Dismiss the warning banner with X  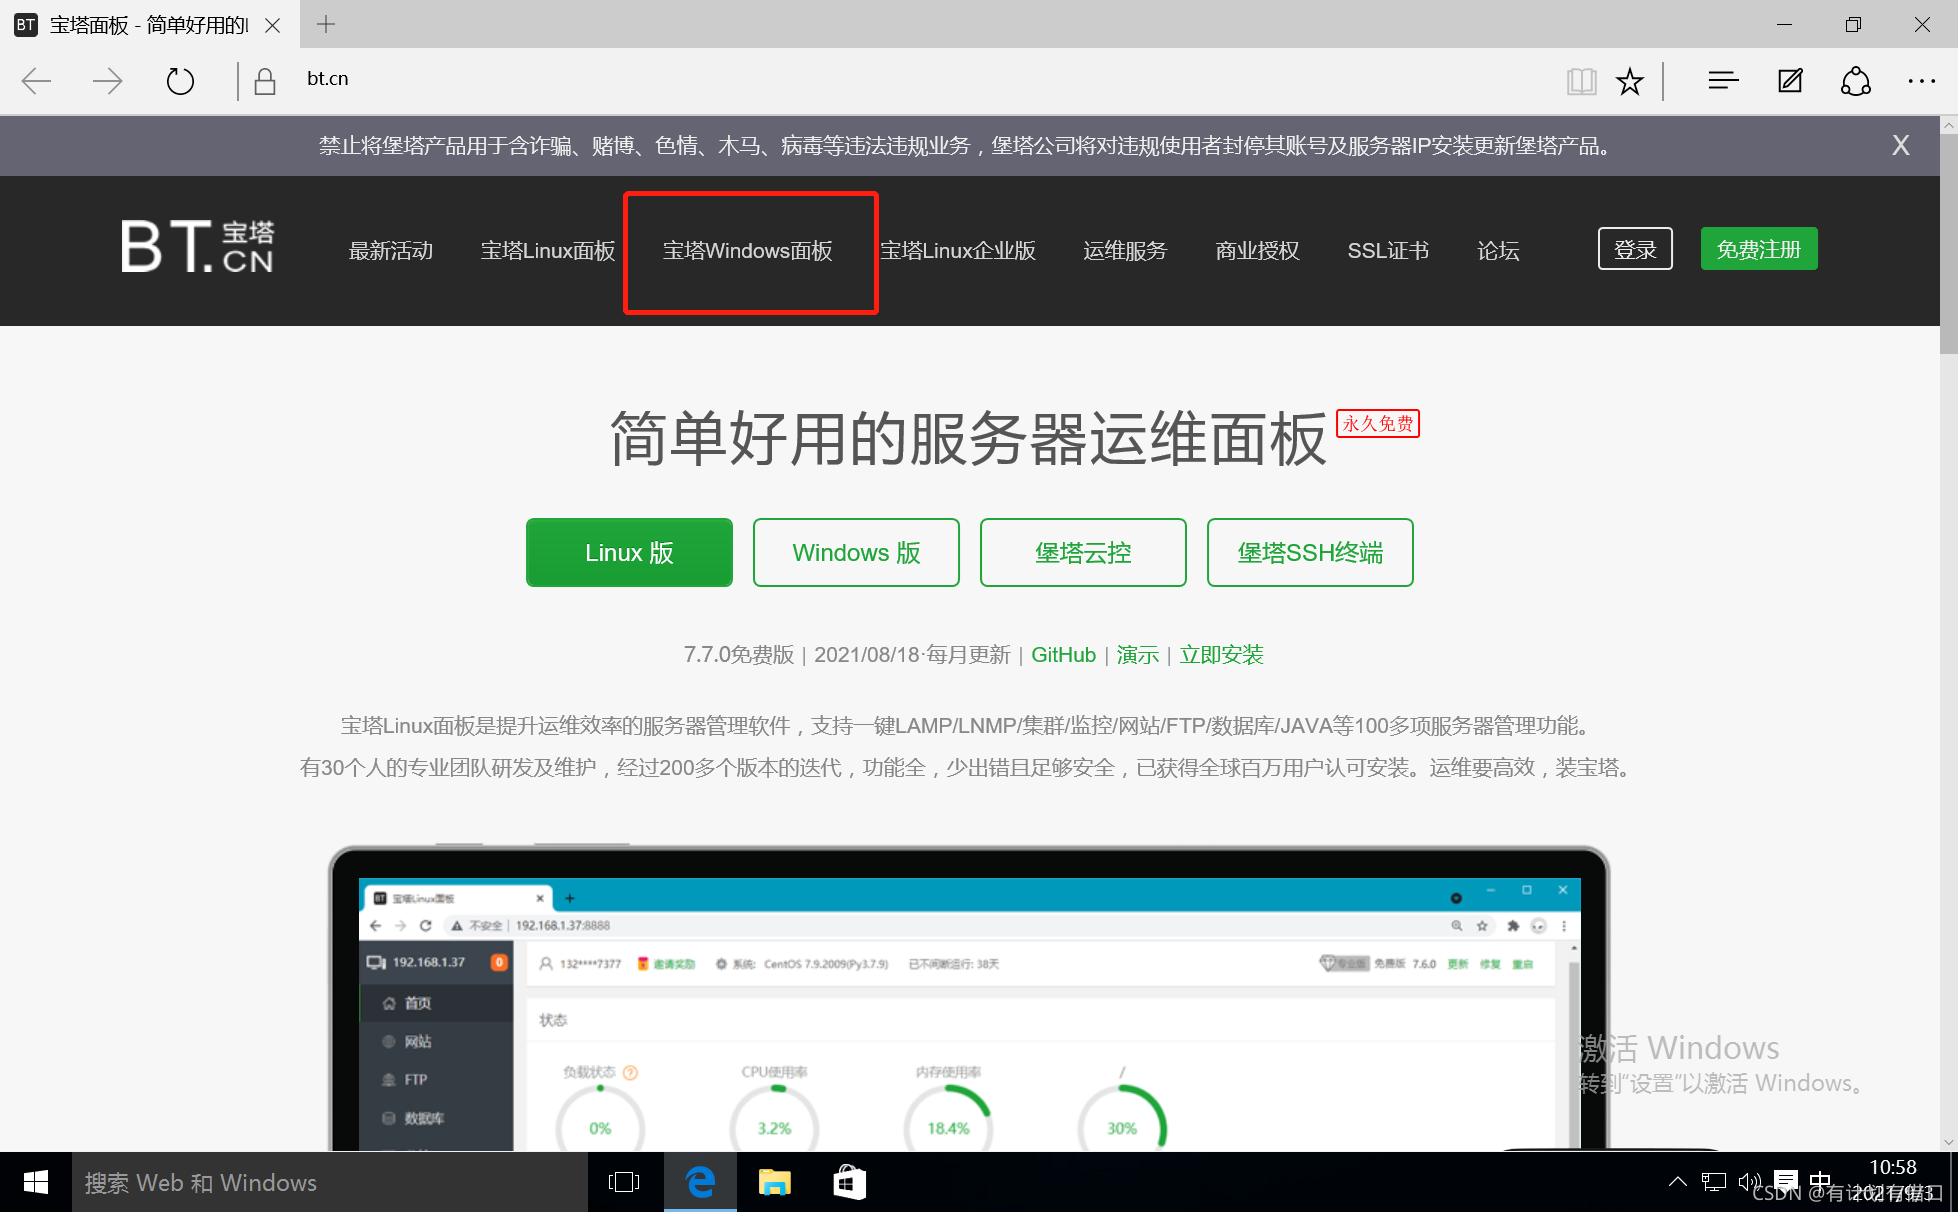coord(1900,146)
